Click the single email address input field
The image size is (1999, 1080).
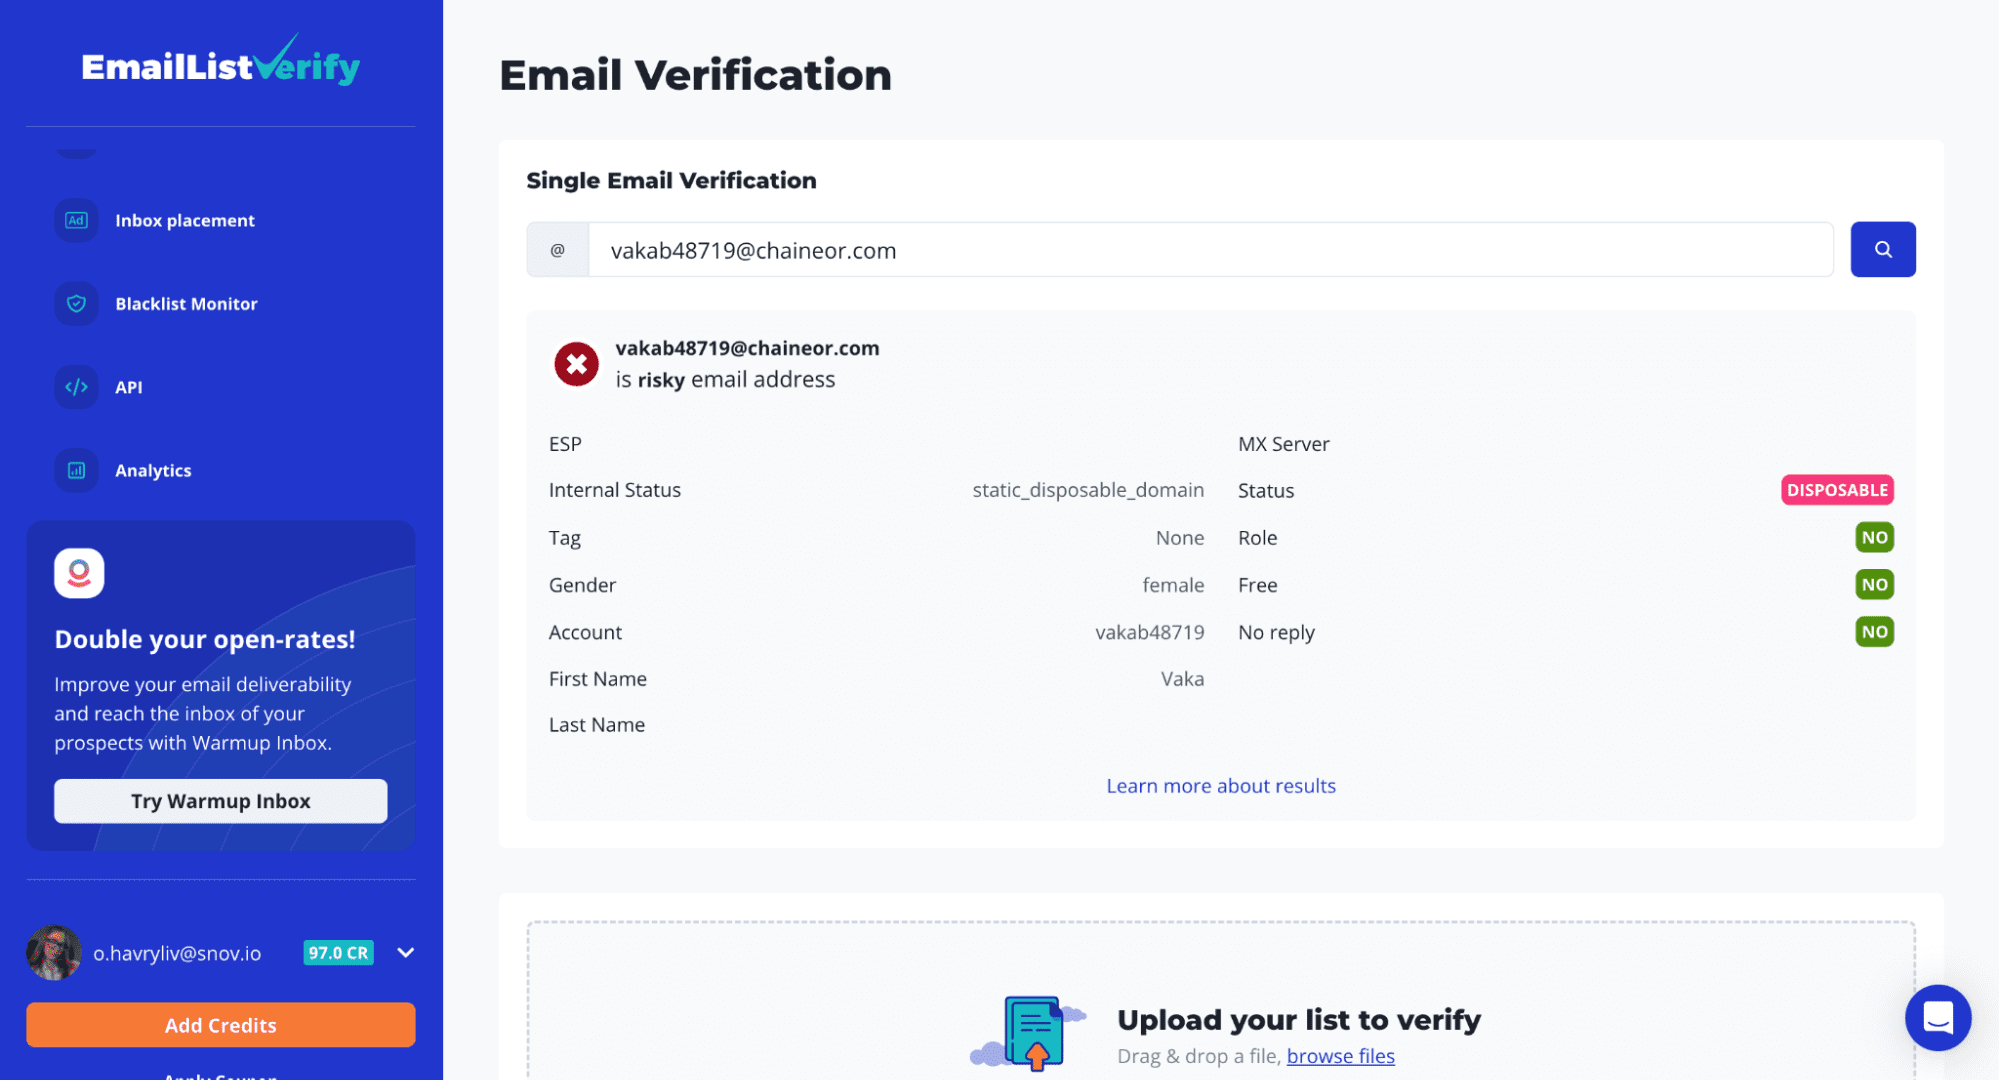coord(1210,250)
